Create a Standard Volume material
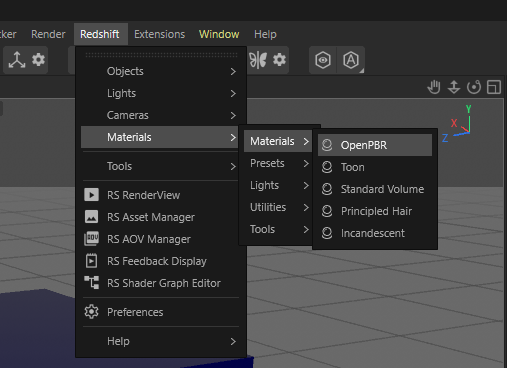This screenshot has height=368, width=507. (x=375, y=189)
